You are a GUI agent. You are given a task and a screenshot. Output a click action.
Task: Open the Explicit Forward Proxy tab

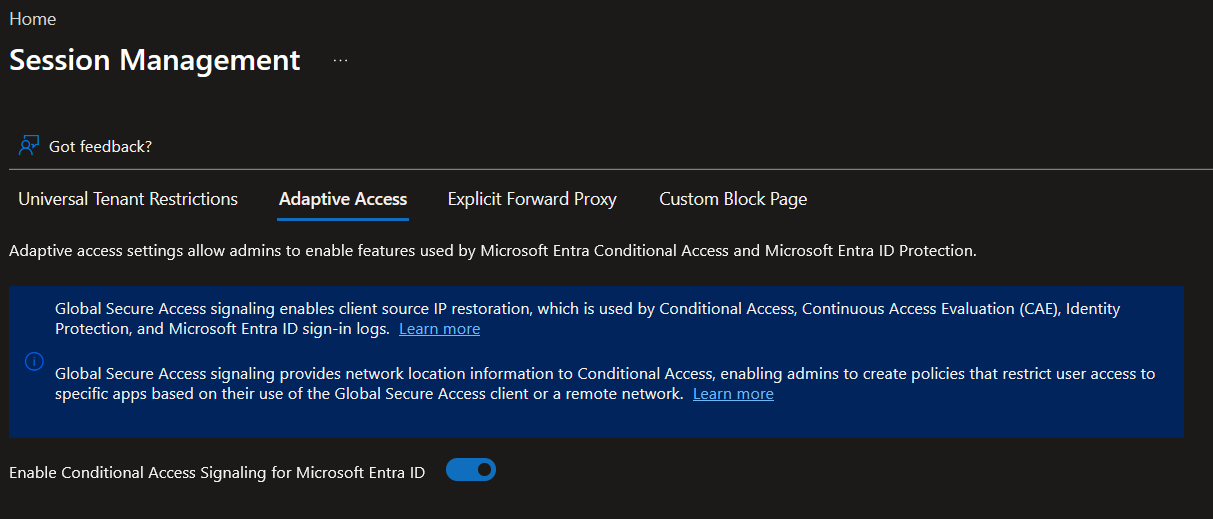pos(532,199)
